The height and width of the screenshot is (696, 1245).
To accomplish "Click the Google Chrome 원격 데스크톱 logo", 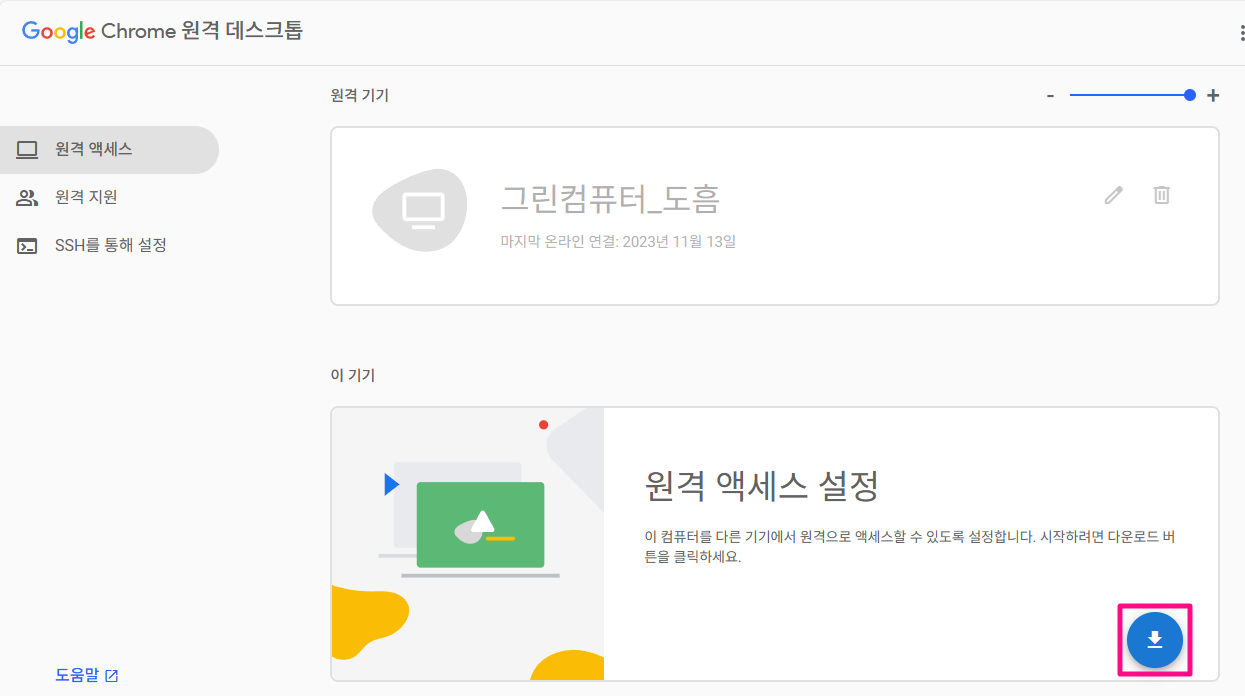I will pos(162,31).
